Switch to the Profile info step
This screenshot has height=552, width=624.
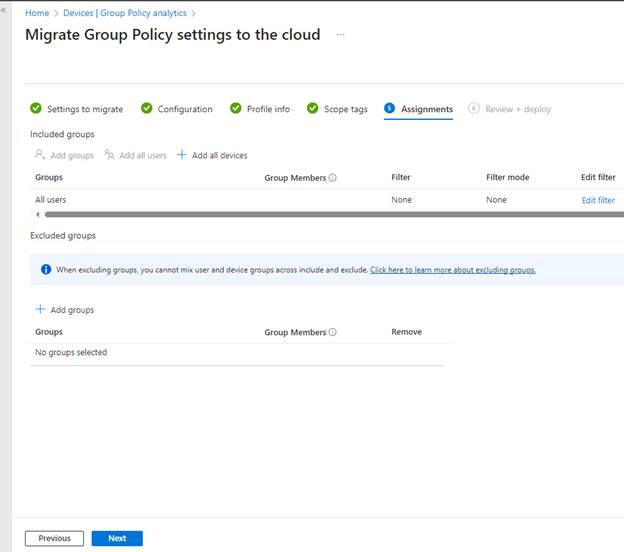[x=268, y=109]
